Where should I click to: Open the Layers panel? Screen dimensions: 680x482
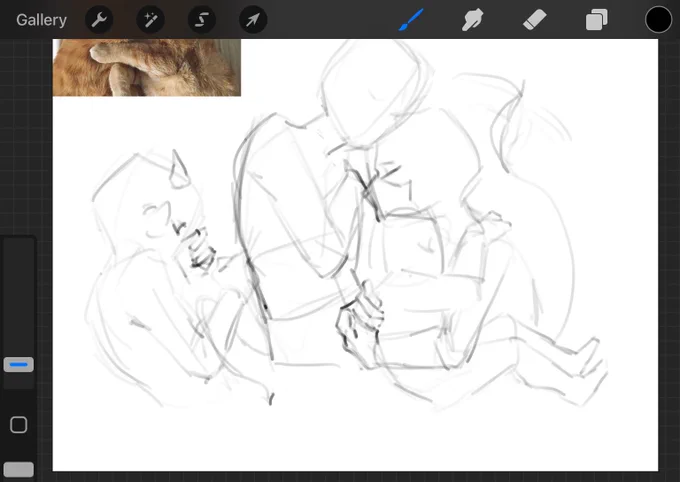pyautogui.click(x=596, y=20)
